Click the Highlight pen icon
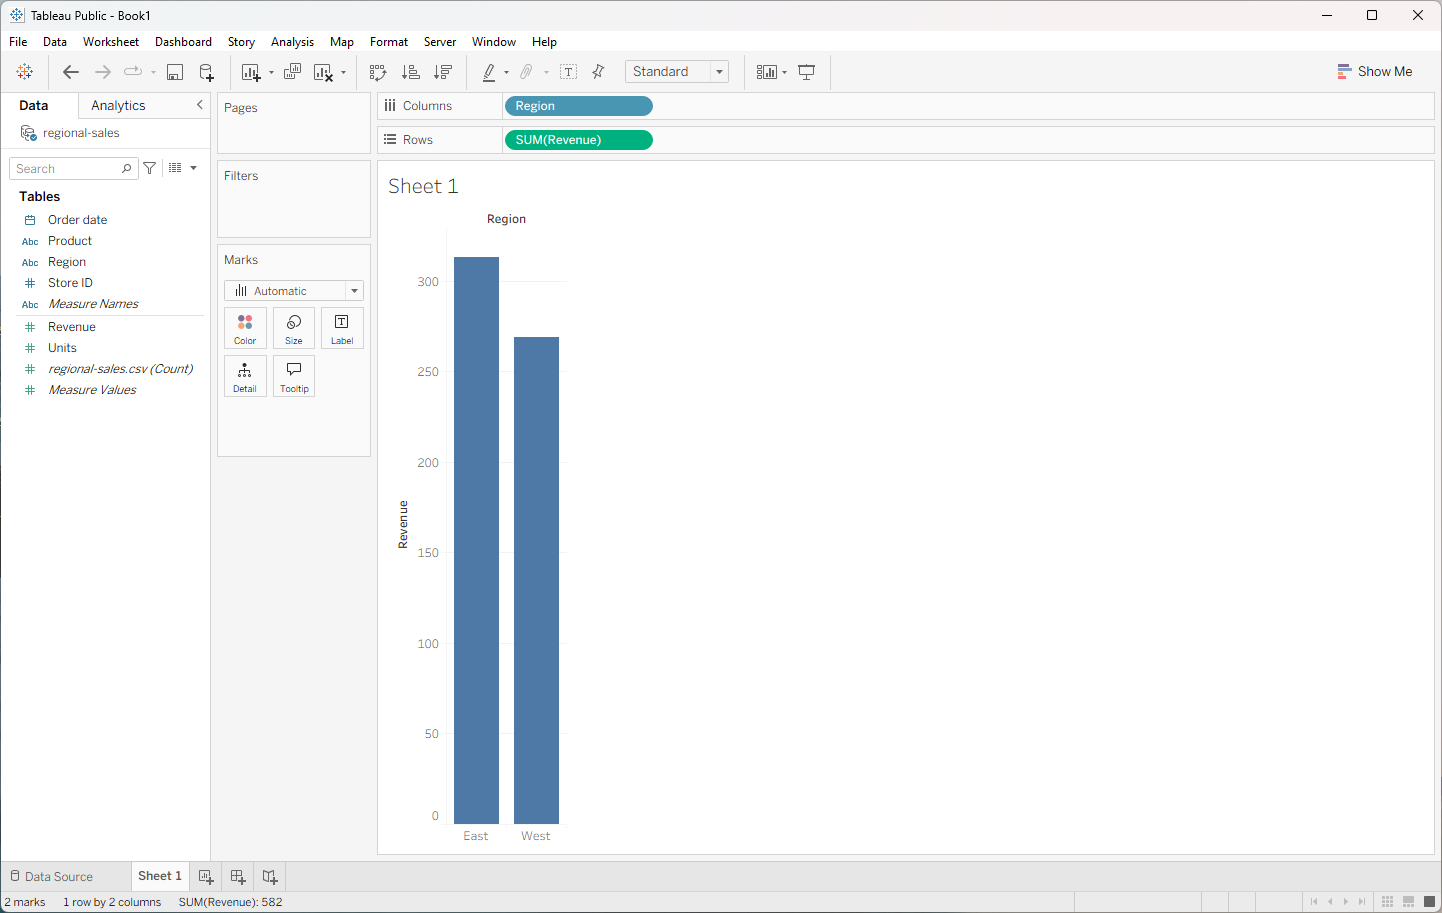 tap(489, 72)
